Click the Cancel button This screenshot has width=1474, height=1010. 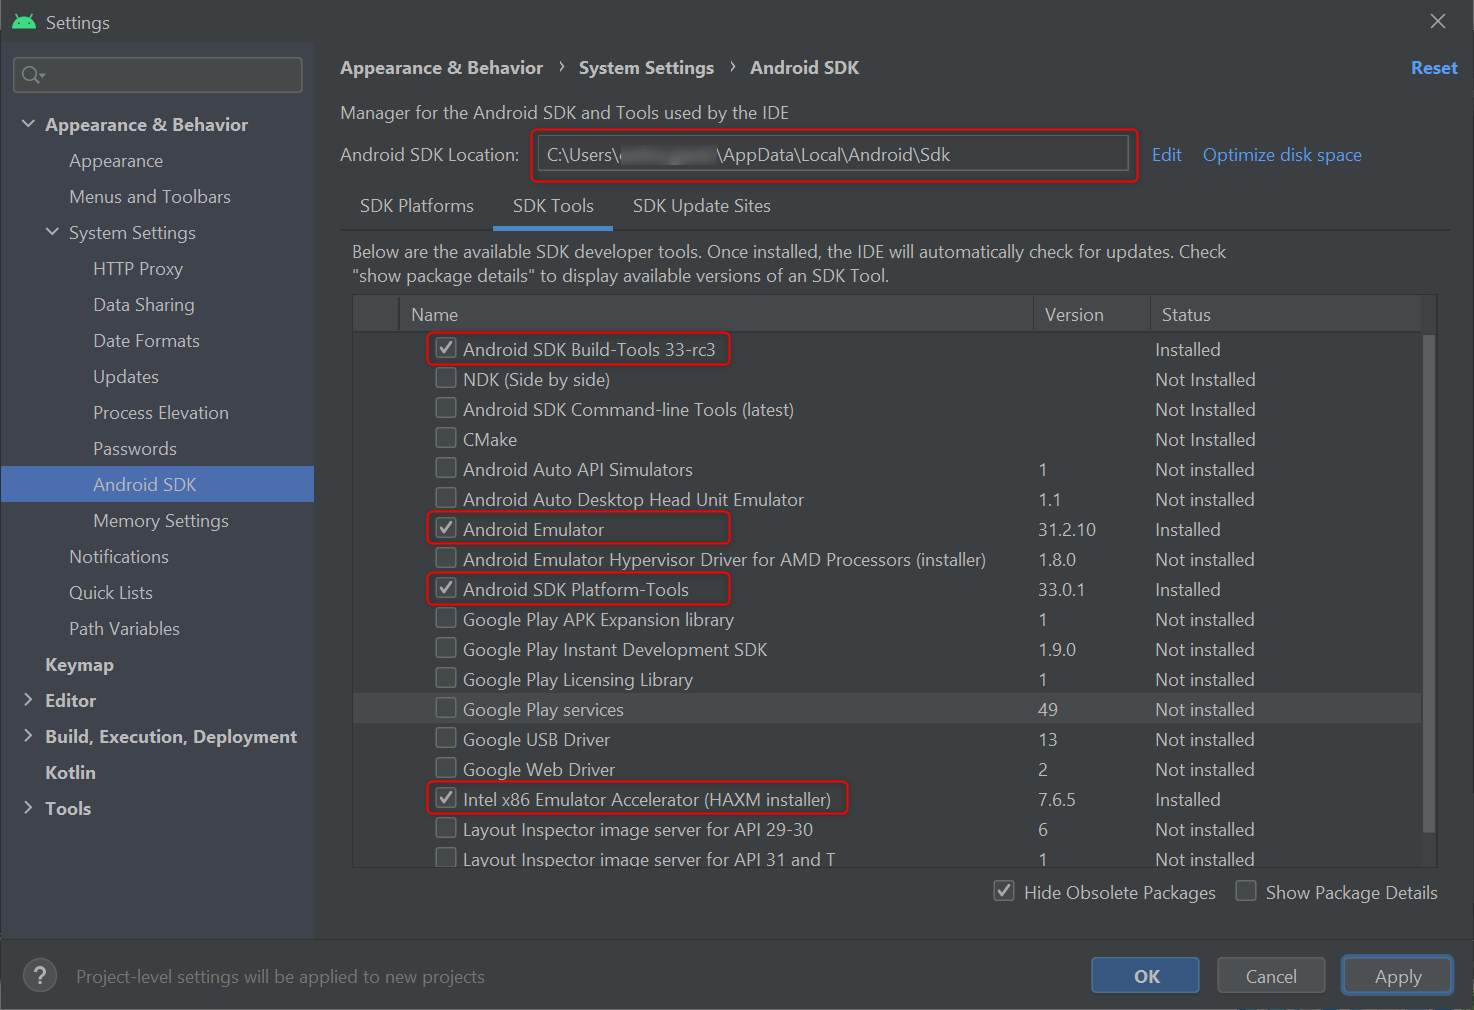coord(1271,976)
